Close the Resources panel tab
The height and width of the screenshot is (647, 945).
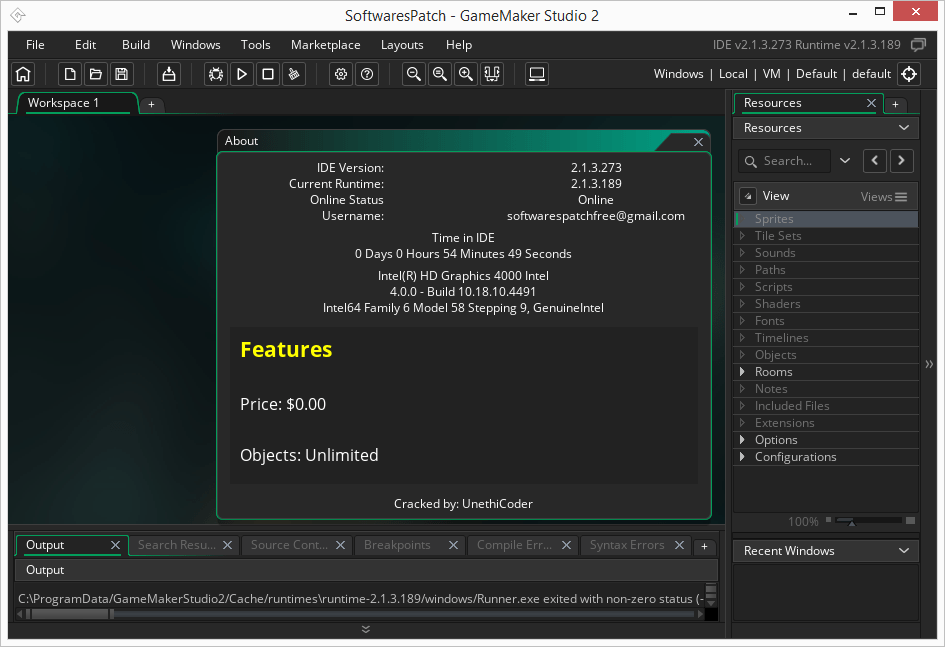coord(871,103)
